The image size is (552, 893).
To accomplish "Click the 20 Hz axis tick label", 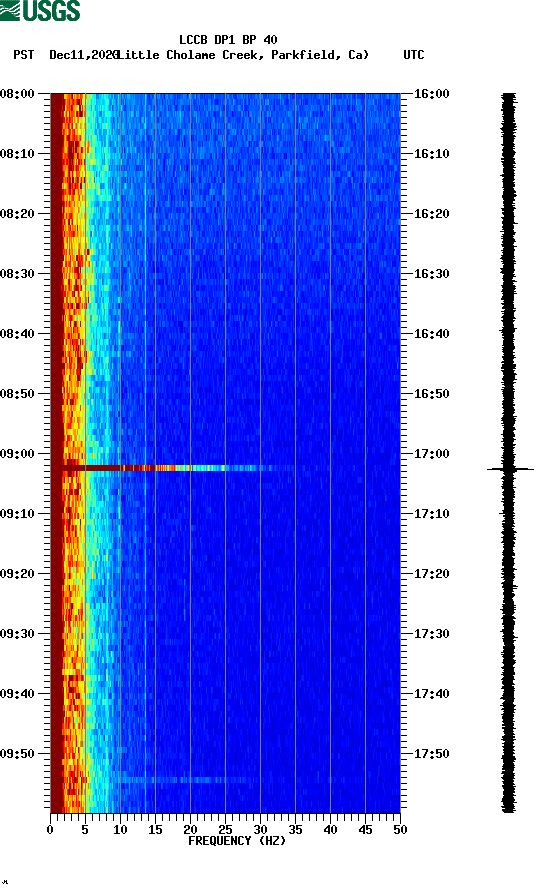I will pos(190,830).
